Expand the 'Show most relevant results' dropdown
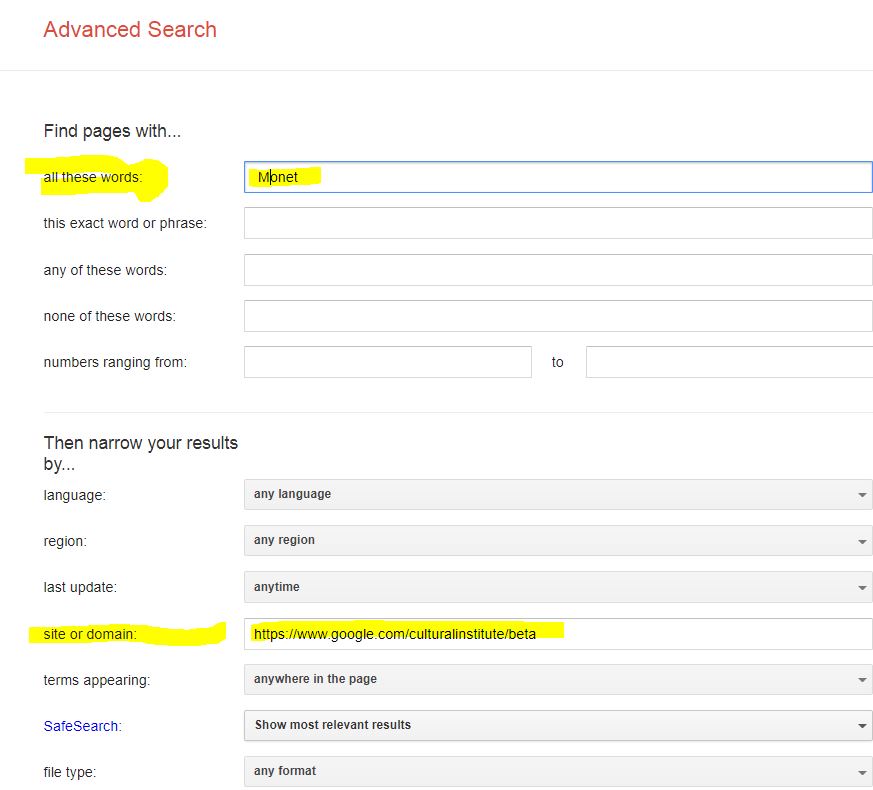 (x=558, y=726)
